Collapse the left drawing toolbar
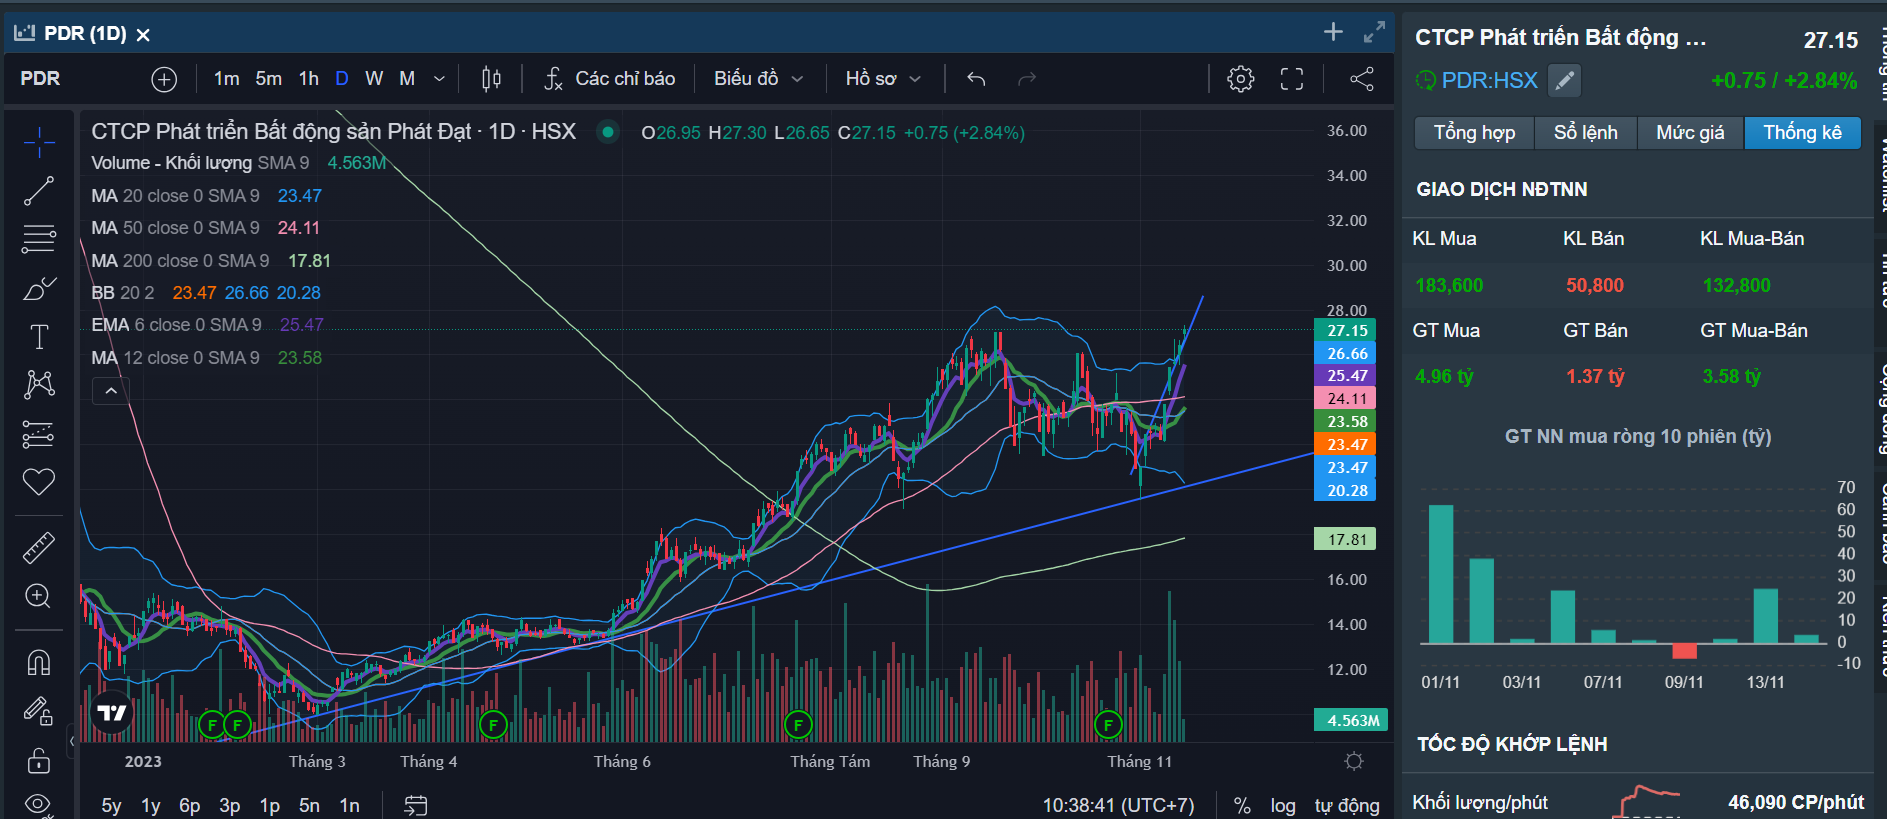1887x819 pixels. tap(71, 741)
